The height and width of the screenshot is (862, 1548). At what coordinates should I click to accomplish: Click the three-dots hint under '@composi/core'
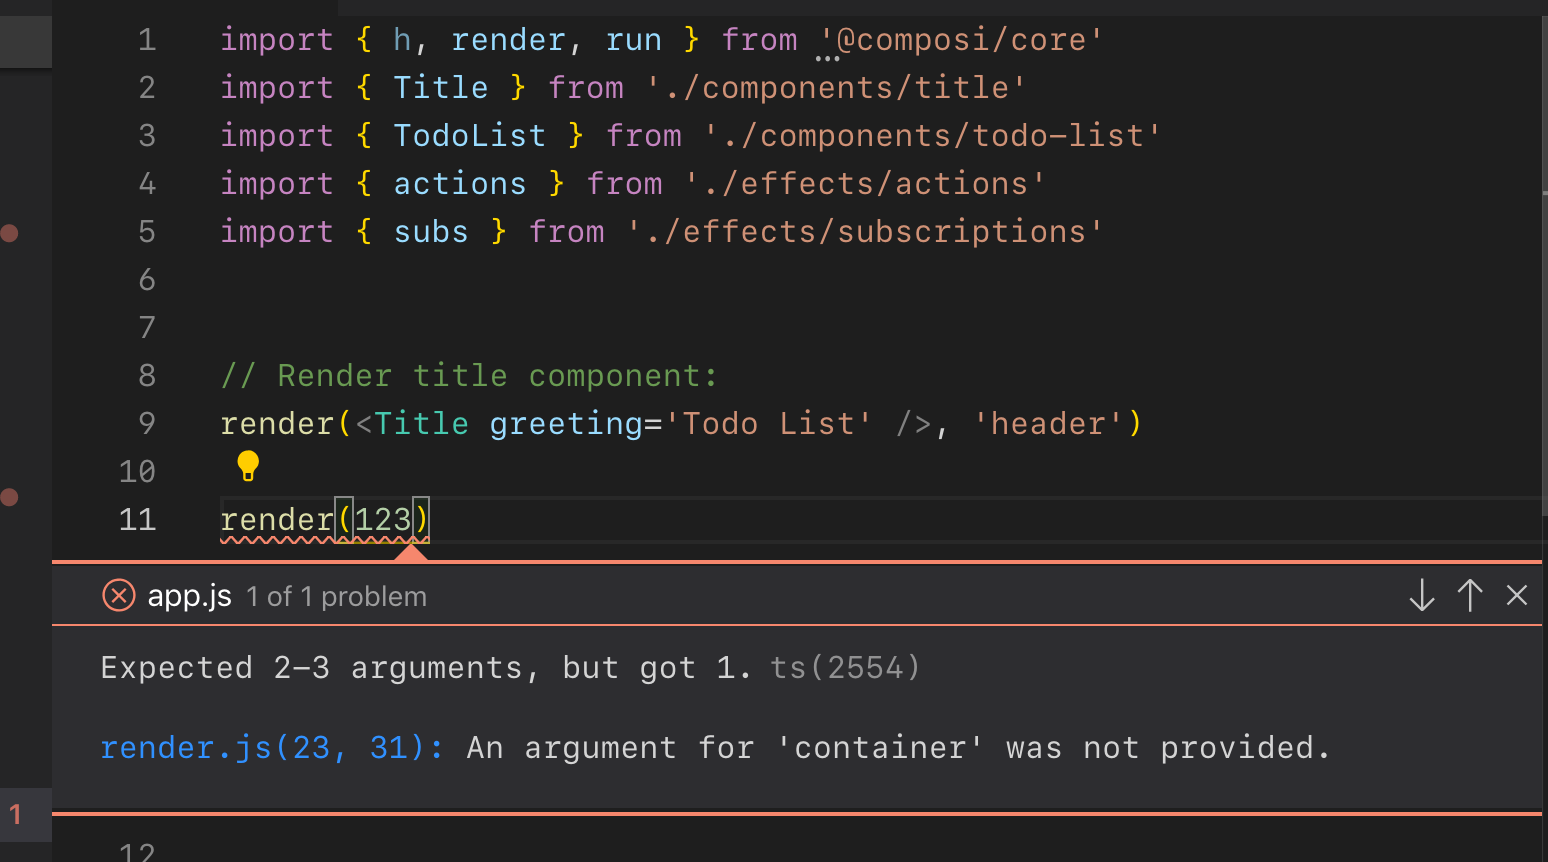(x=829, y=60)
